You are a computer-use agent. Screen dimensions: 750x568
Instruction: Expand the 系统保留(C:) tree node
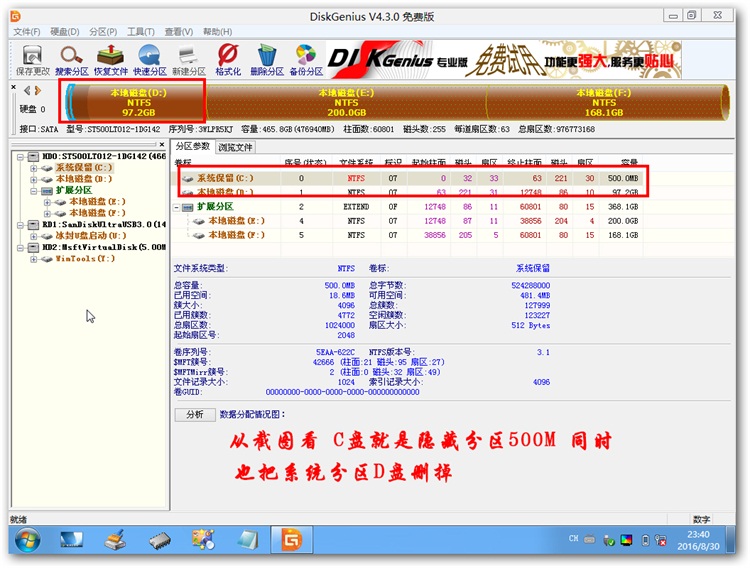click(x=33, y=168)
